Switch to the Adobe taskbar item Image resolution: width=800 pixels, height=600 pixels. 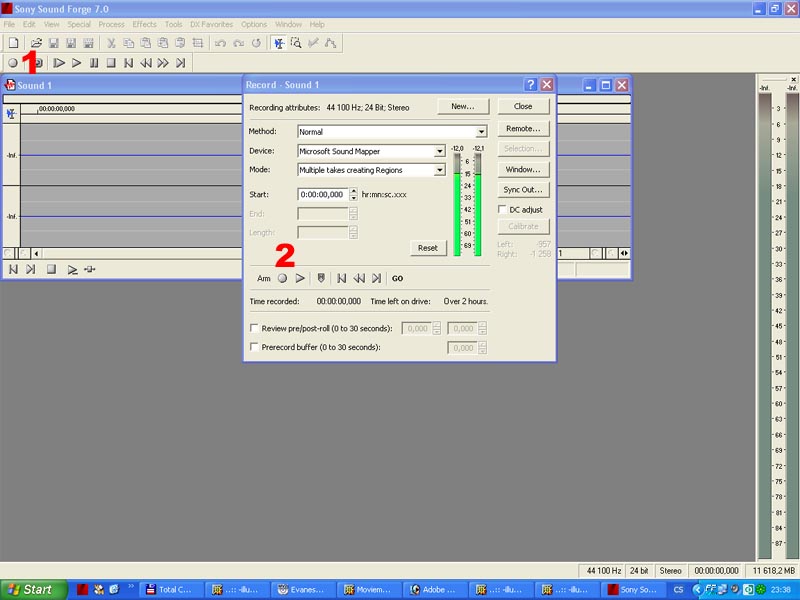(434, 589)
